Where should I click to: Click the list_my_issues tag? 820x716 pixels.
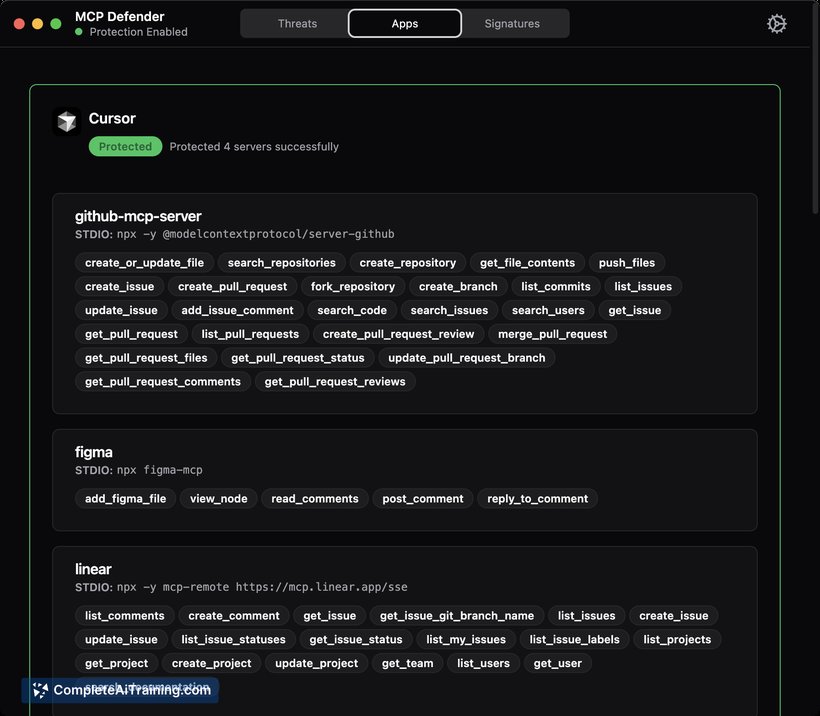pyautogui.click(x=466, y=640)
